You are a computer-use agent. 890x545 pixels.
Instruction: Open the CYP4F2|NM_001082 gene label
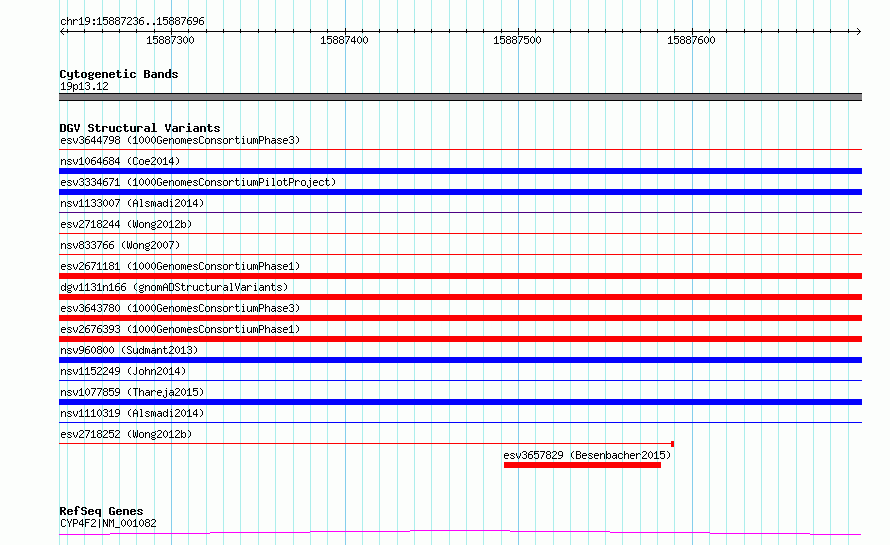point(108,523)
